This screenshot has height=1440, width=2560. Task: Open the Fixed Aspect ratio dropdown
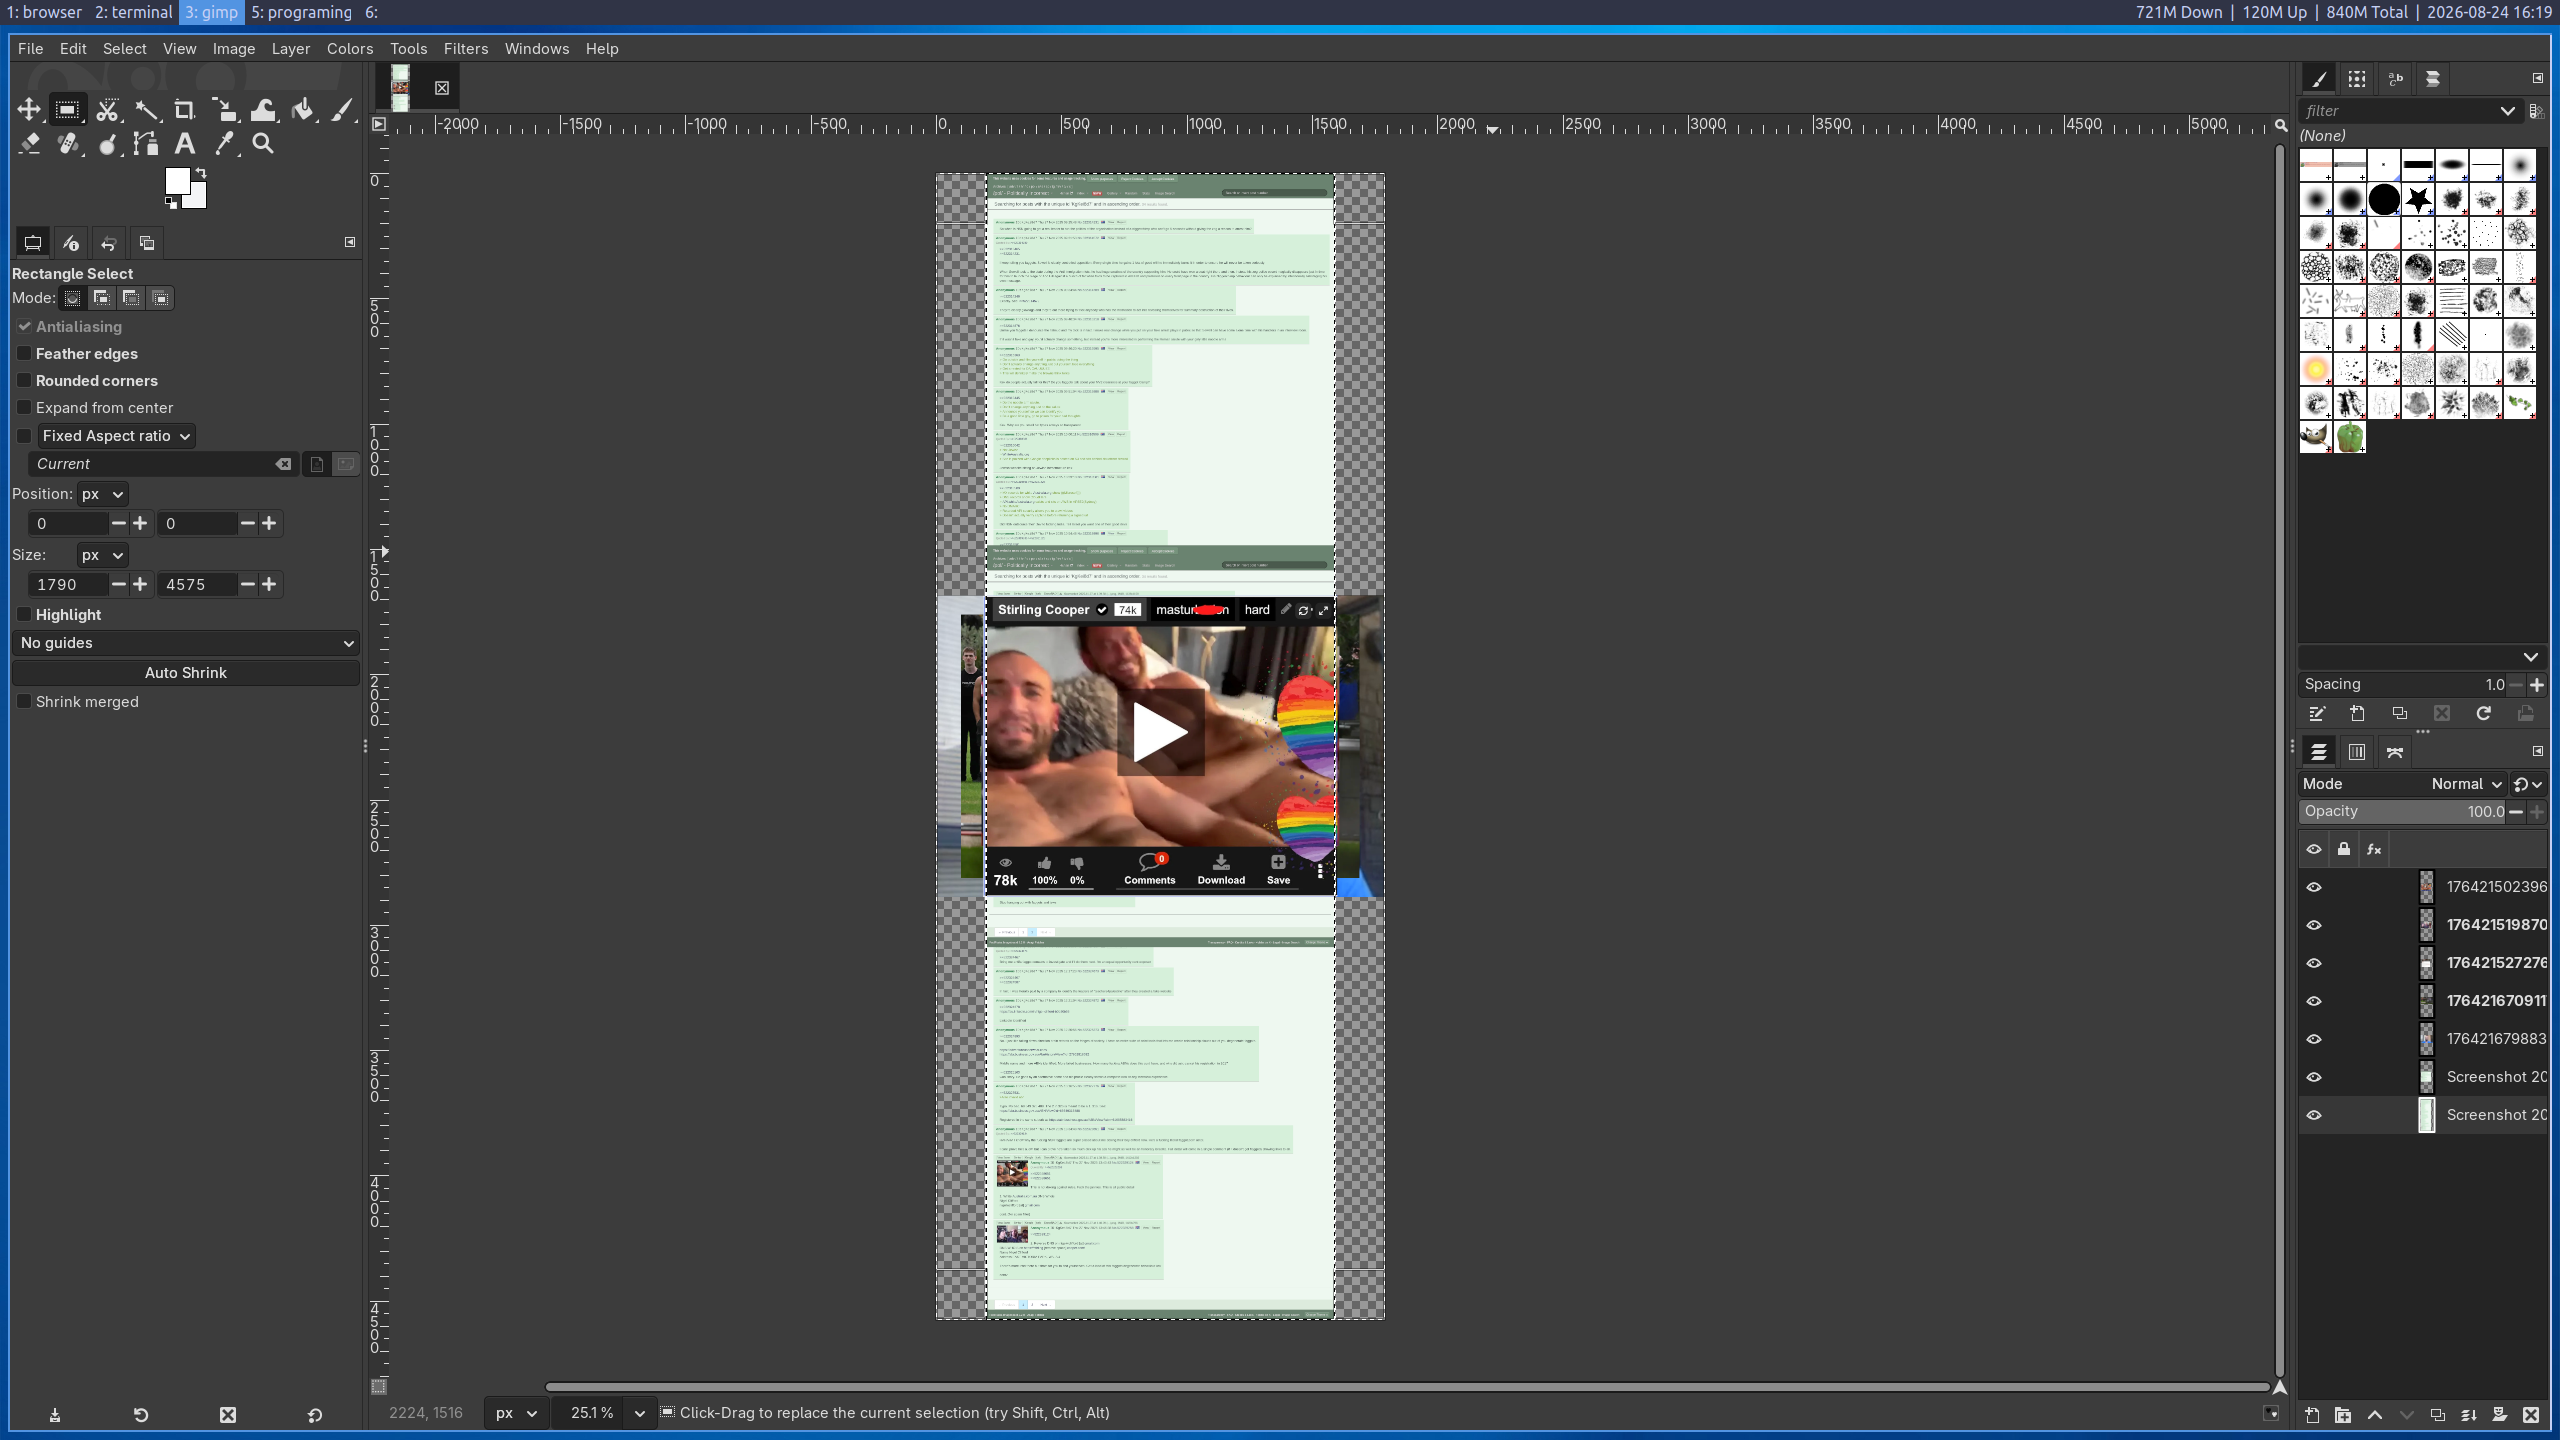tap(117, 436)
